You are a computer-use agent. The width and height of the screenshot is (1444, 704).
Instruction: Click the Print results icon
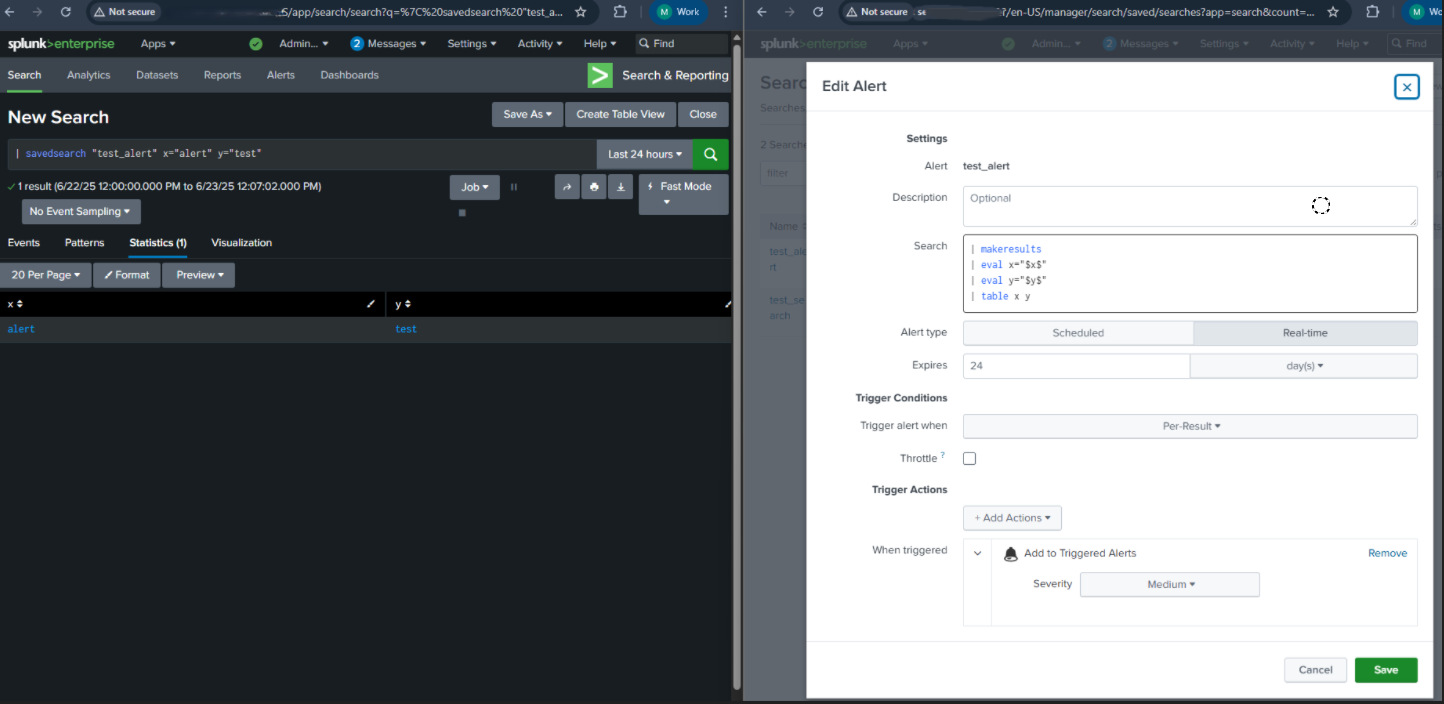click(x=594, y=186)
